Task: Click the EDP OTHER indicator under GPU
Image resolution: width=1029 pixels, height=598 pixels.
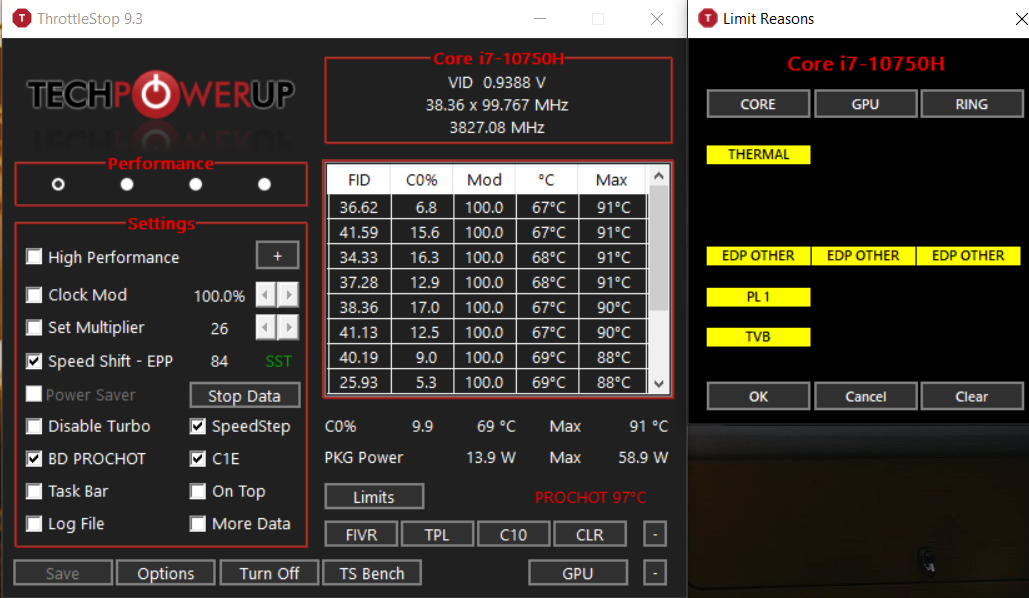Action: click(x=864, y=255)
